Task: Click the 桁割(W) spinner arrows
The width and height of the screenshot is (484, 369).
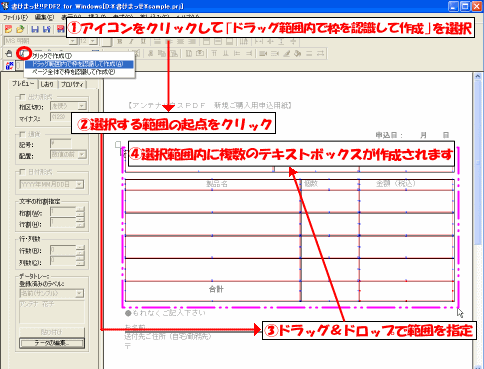Action: [x=80, y=212]
